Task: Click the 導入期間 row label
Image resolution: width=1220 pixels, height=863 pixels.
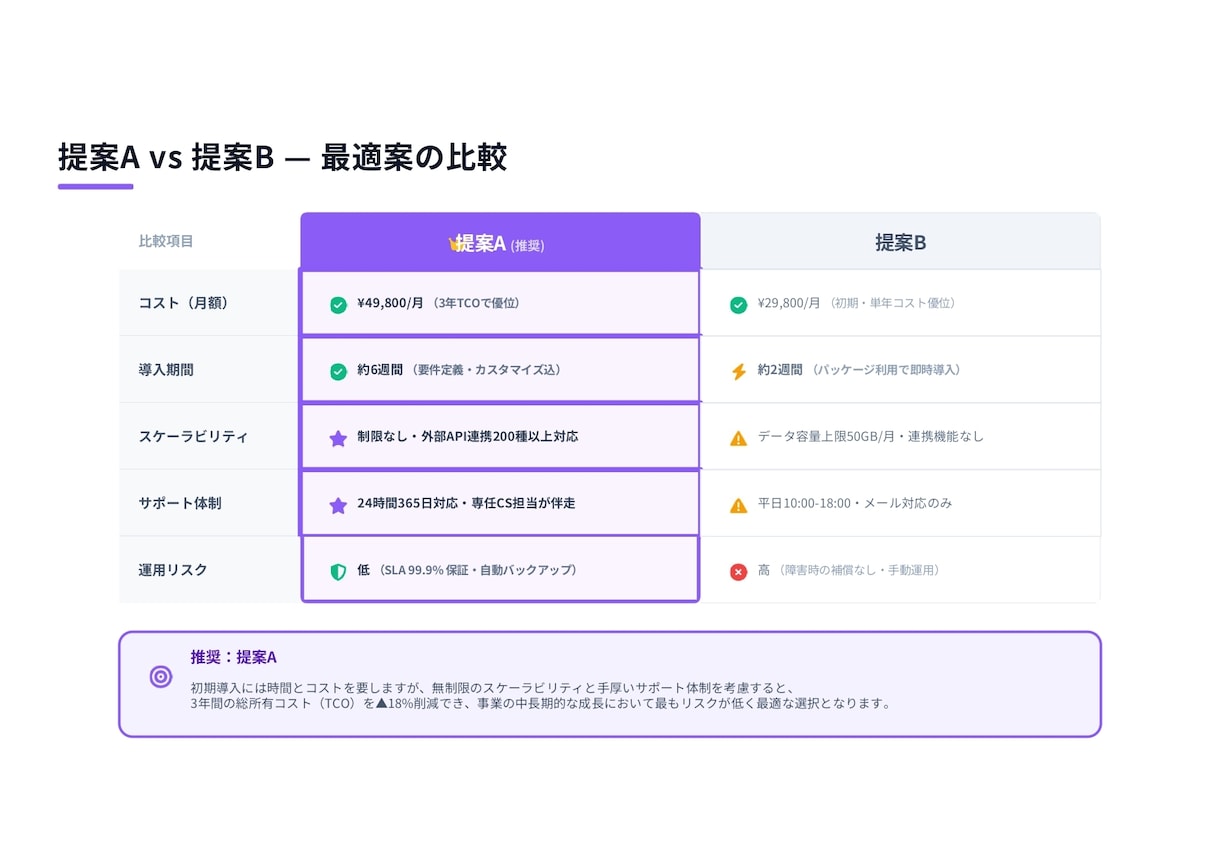Action: pyautogui.click(x=166, y=370)
